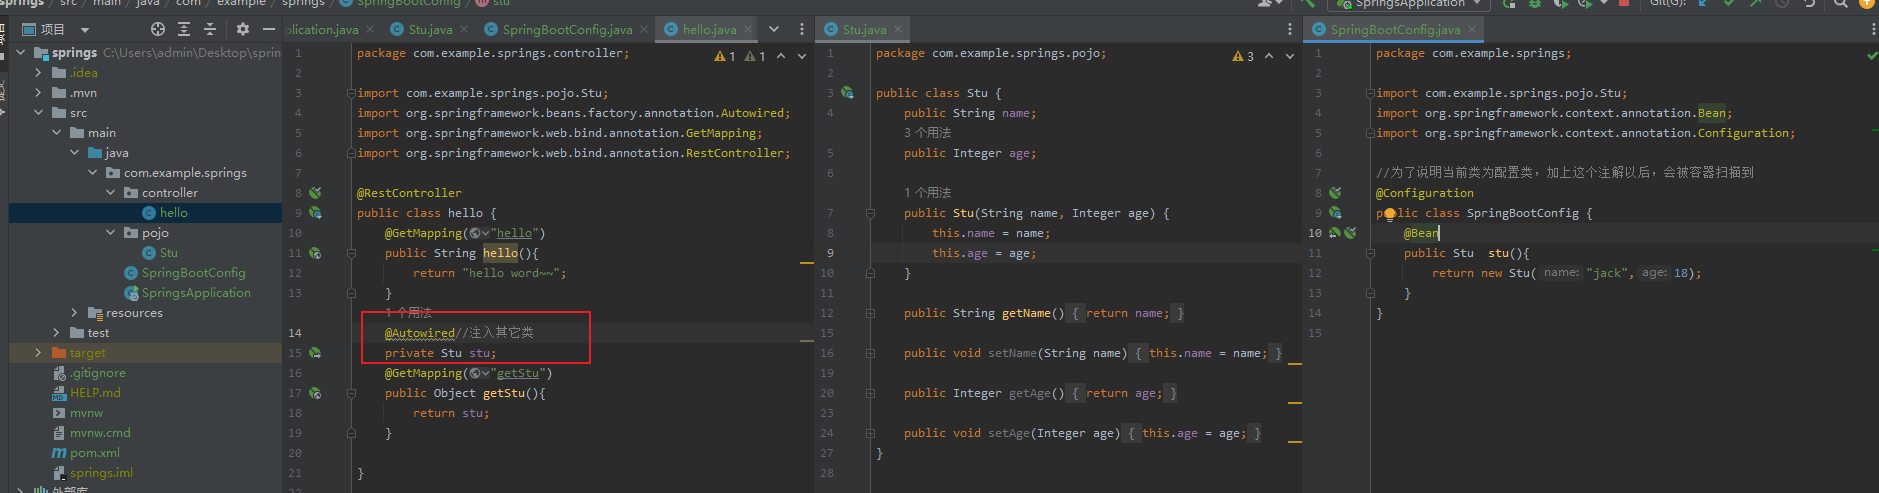Fold imports block in SpringBootConfig.java

[1371, 93]
